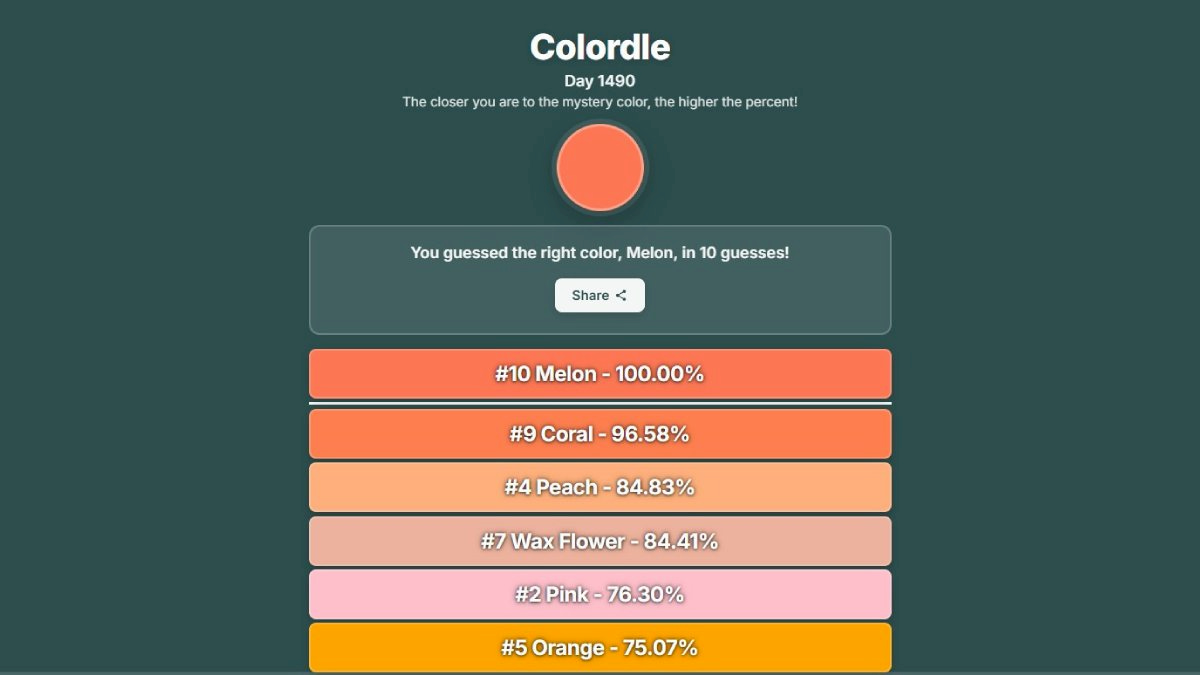This screenshot has height=675, width=1200.
Task: Select the #4 Peach guess bar
Action: coord(600,487)
